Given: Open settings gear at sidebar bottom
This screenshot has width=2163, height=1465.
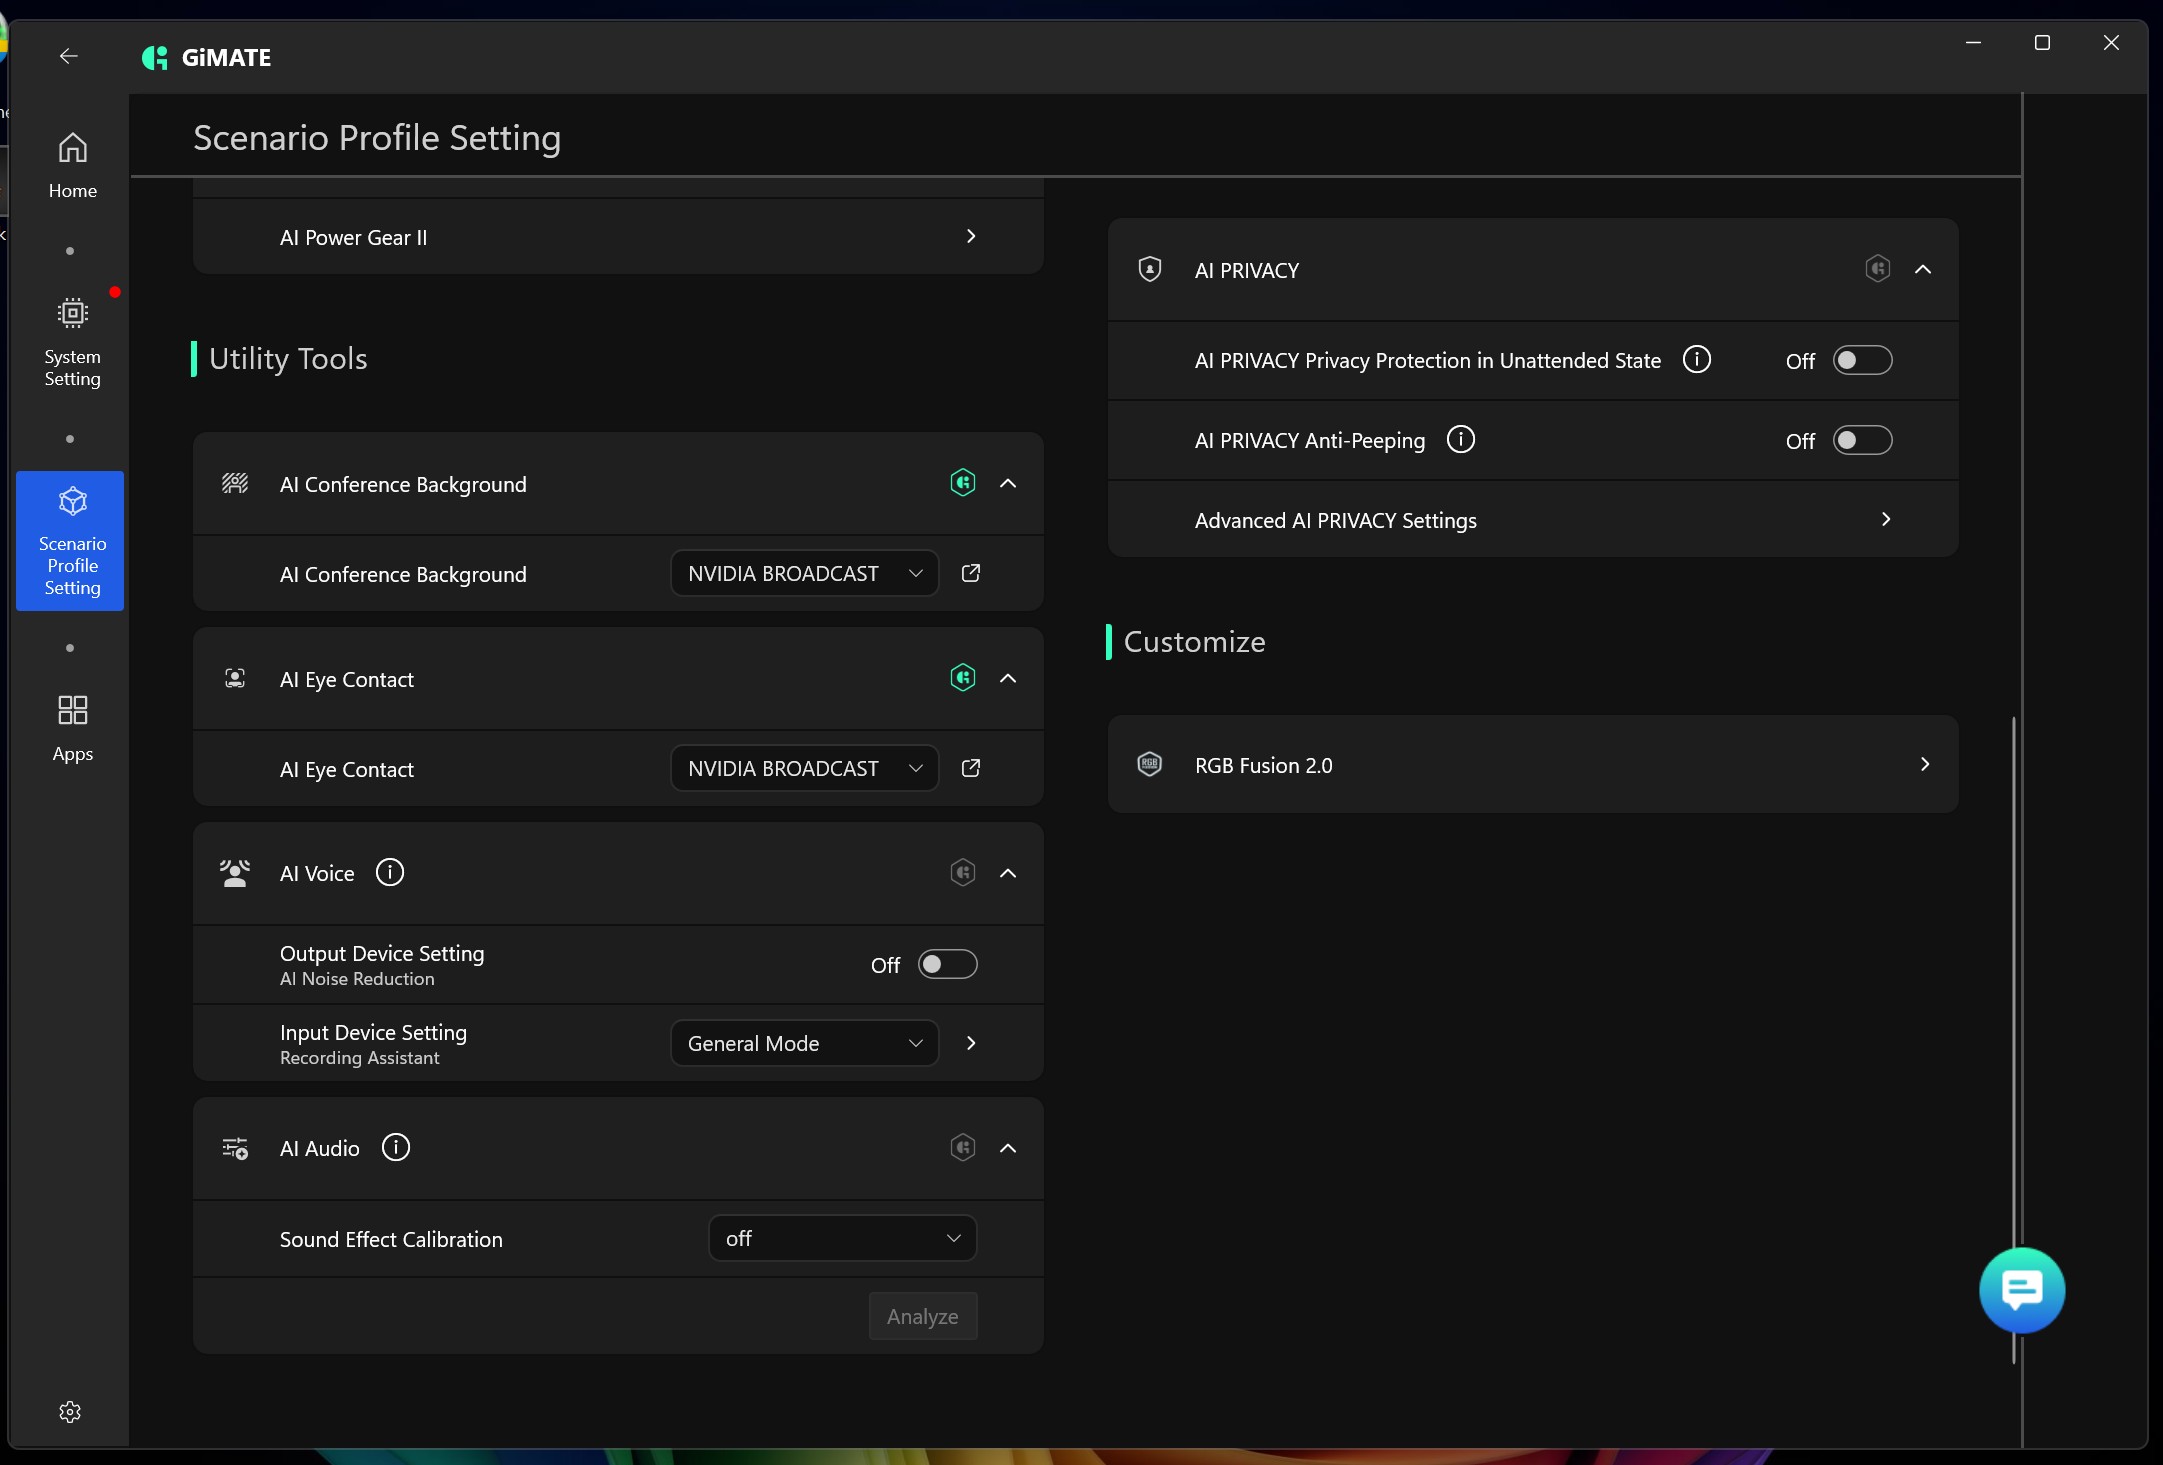Looking at the screenshot, I should point(70,1412).
